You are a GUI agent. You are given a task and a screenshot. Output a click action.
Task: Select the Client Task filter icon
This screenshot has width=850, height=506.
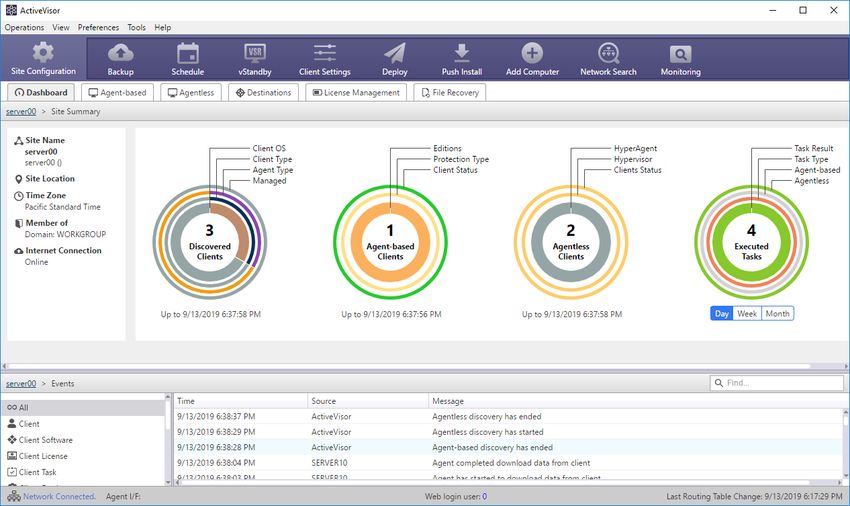click(x=12, y=472)
